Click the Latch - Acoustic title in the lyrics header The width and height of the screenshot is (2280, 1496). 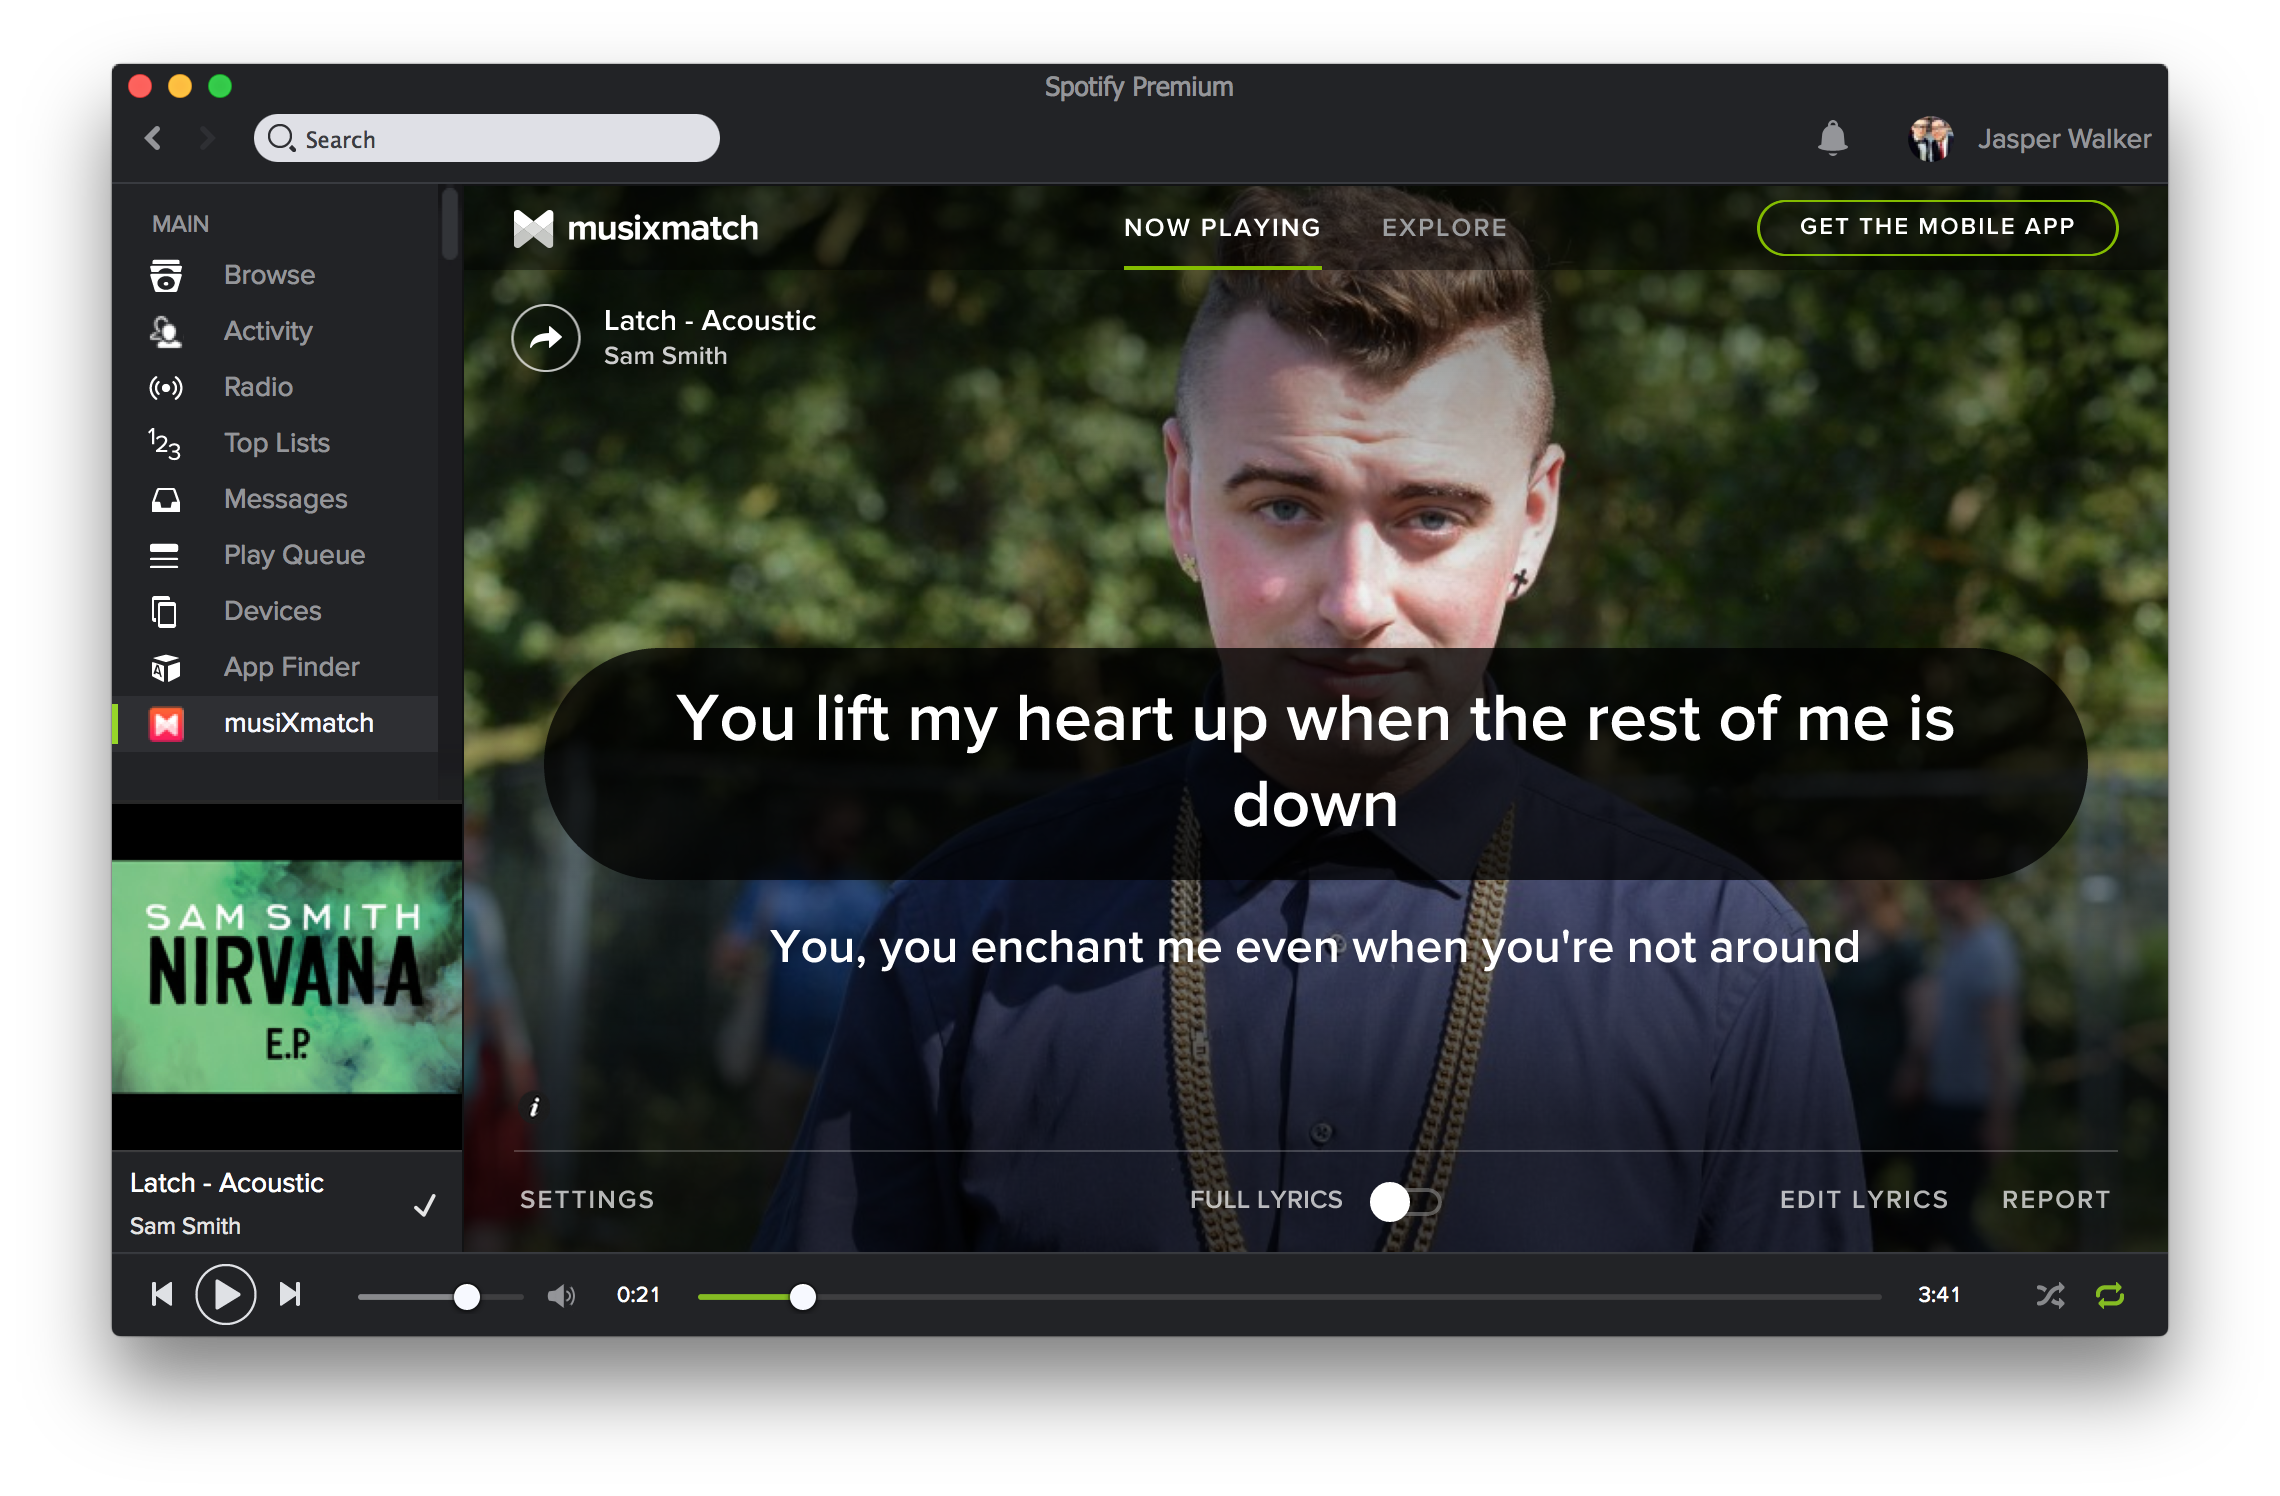tap(710, 320)
